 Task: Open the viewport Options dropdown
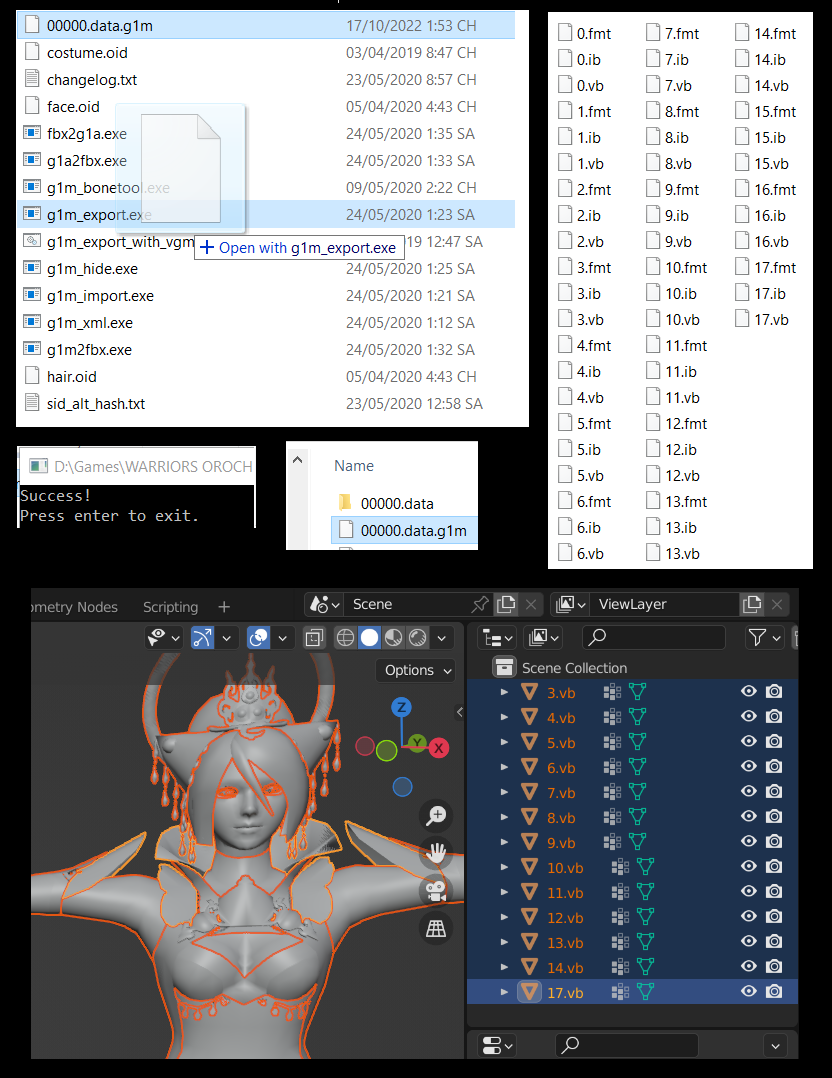415,670
